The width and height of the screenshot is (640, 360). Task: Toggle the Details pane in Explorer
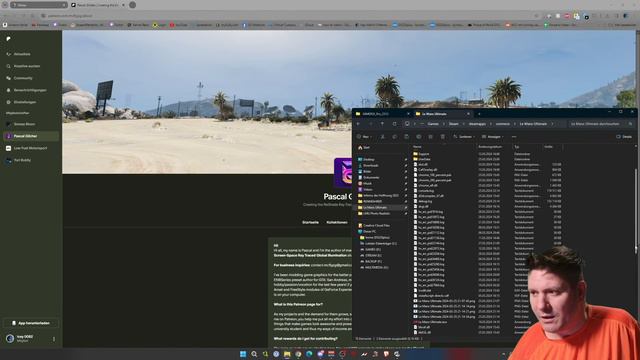[x=624, y=137]
